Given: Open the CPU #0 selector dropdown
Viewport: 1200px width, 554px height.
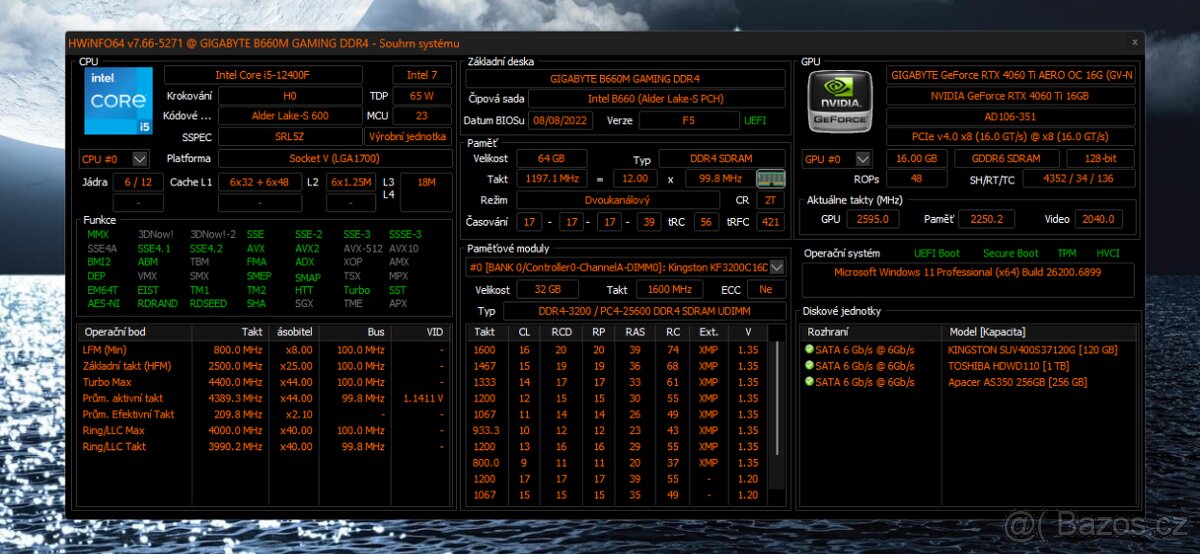Looking at the screenshot, I should click(x=139, y=159).
